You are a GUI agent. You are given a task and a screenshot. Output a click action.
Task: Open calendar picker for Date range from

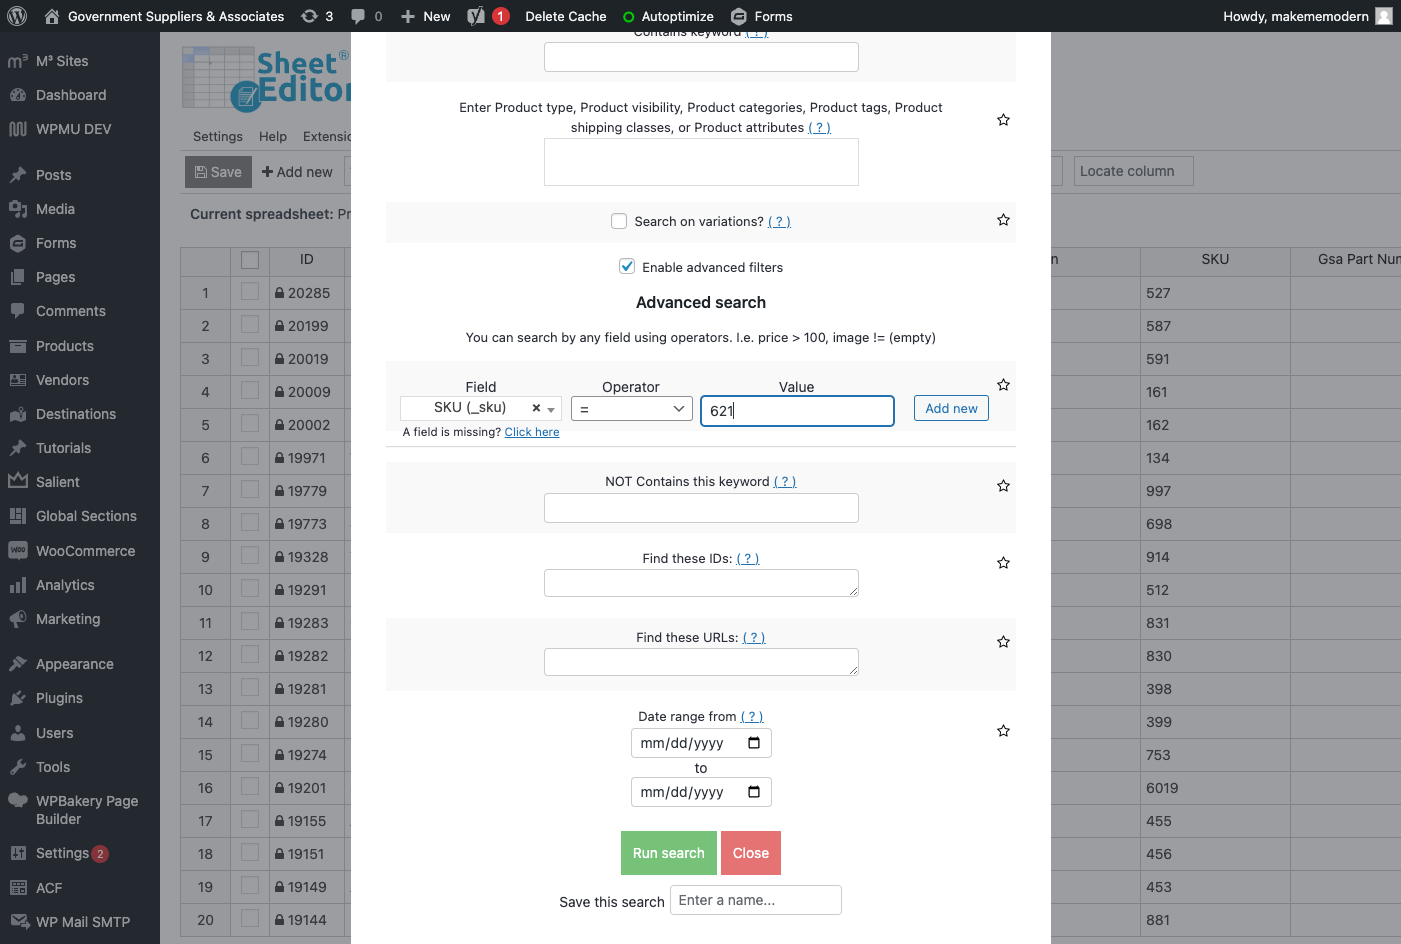pyautogui.click(x=754, y=743)
